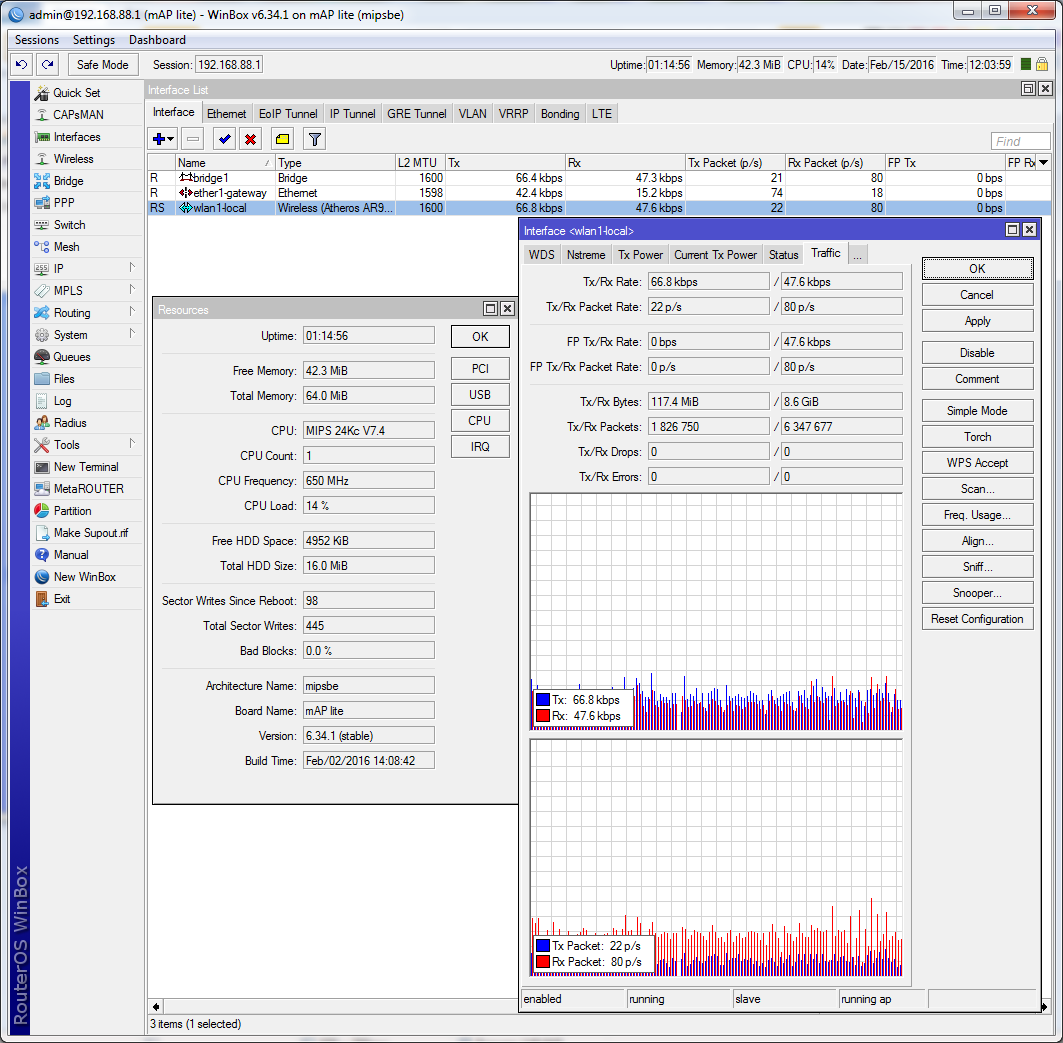
Task: Click the Torch button
Action: (x=977, y=437)
